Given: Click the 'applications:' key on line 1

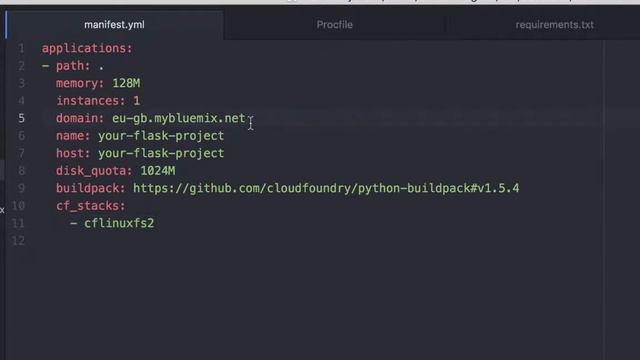Looking at the screenshot, I should tap(87, 48).
